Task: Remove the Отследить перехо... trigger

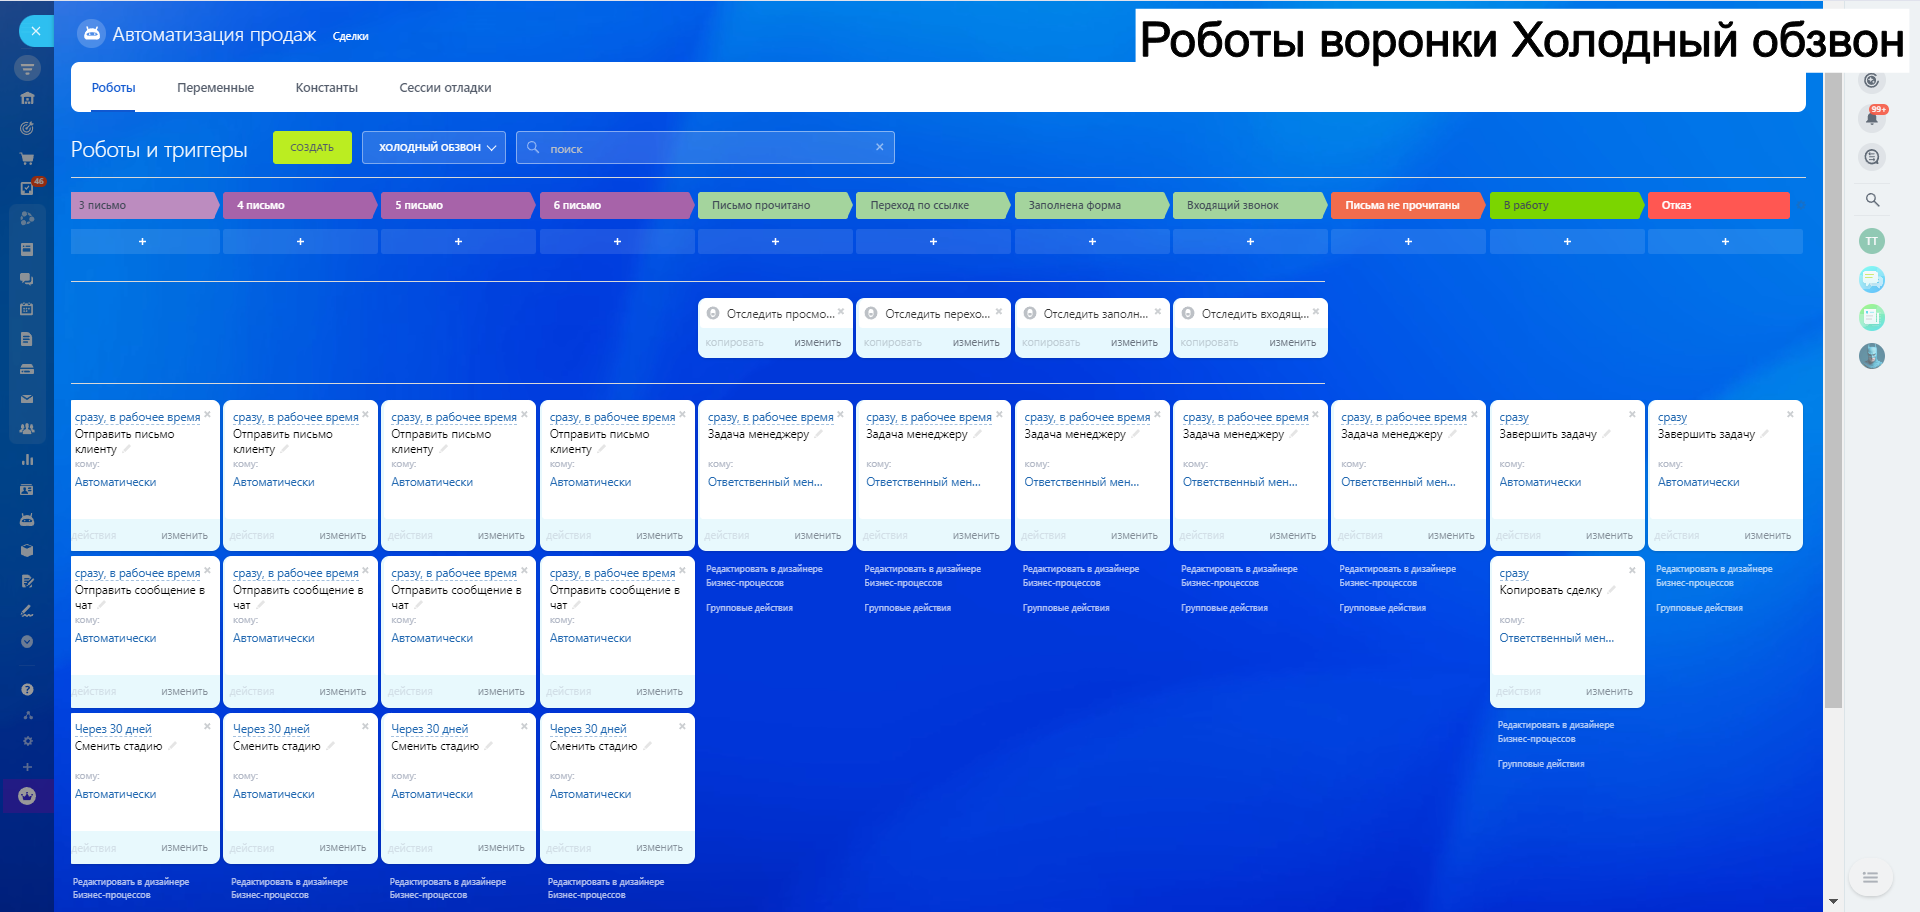Action: pos(999,311)
